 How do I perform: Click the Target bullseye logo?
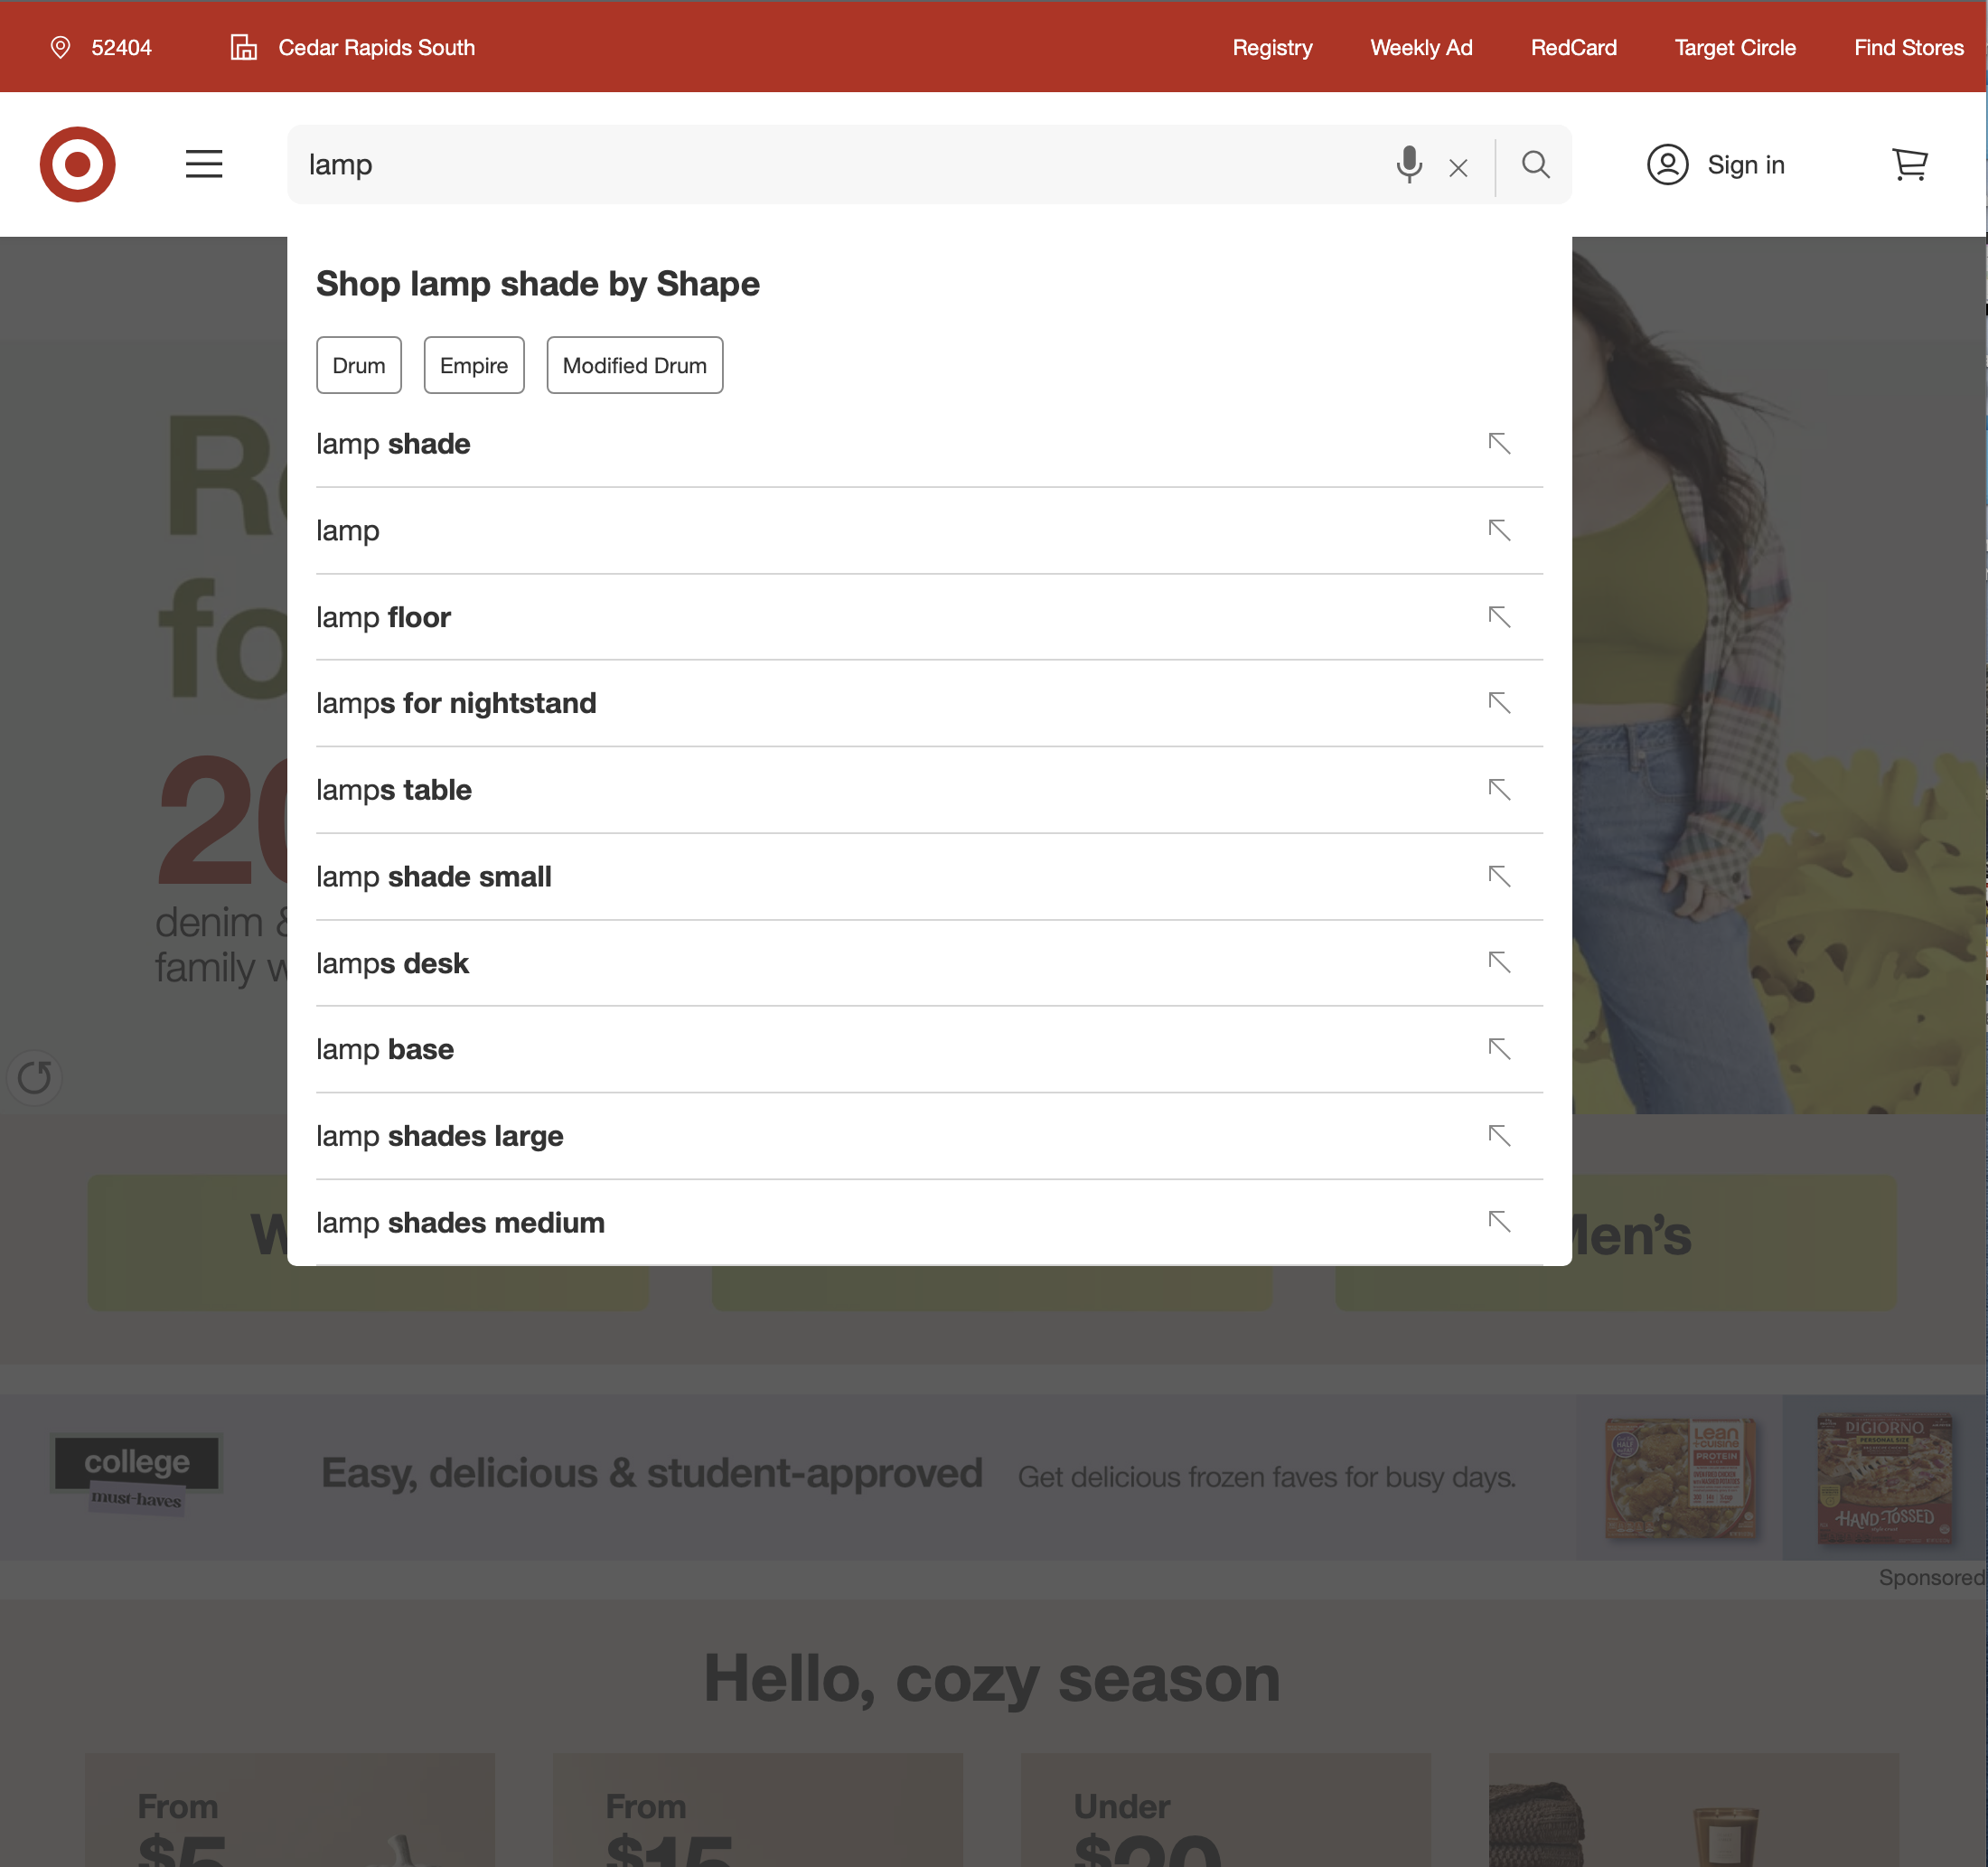tap(77, 164)
